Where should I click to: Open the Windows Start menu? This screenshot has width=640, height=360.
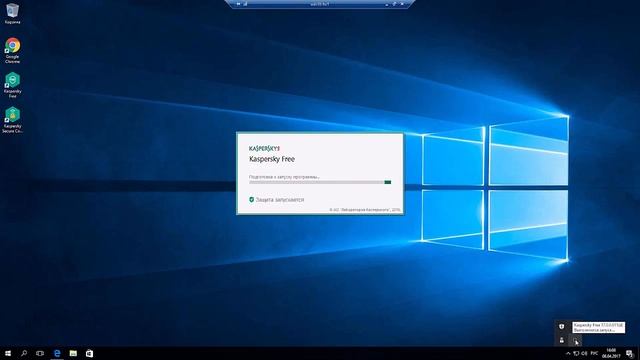pyautogui.click(x=8, y=353)
